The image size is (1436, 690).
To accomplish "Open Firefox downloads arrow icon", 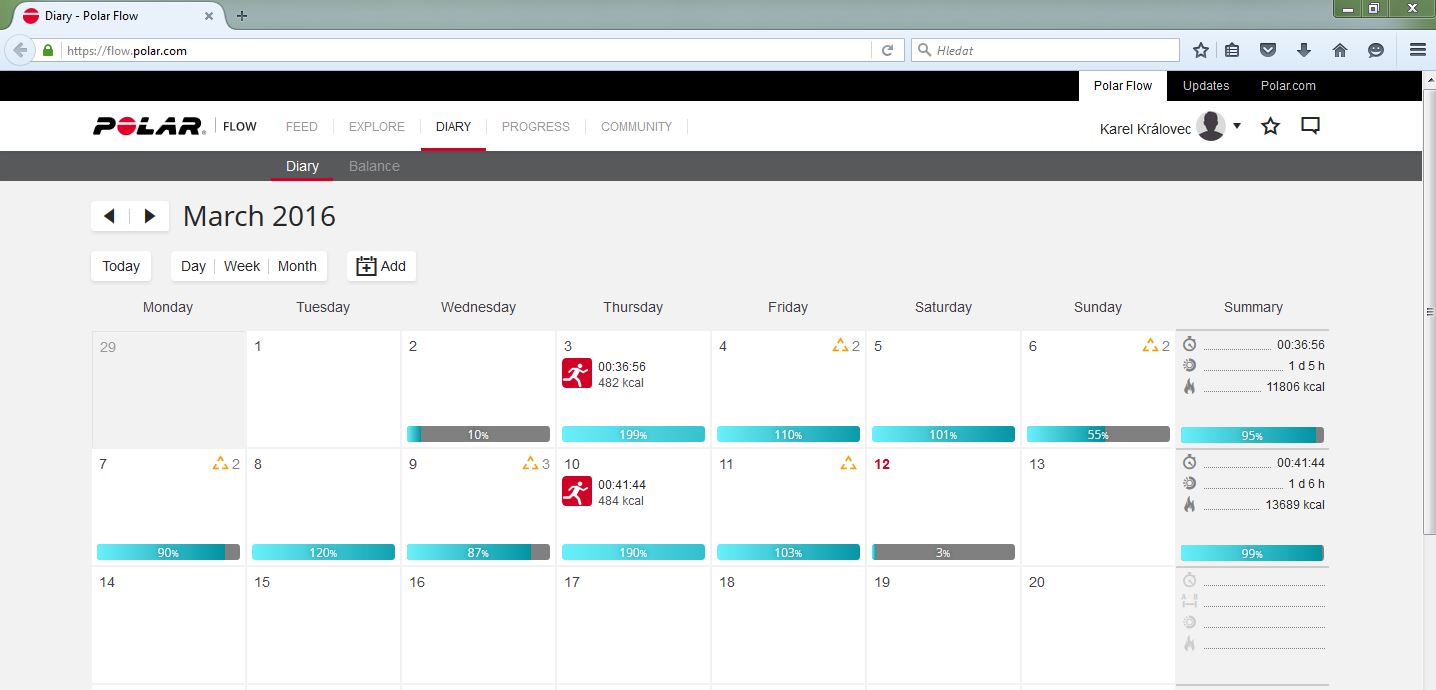I will (1303, 50).
